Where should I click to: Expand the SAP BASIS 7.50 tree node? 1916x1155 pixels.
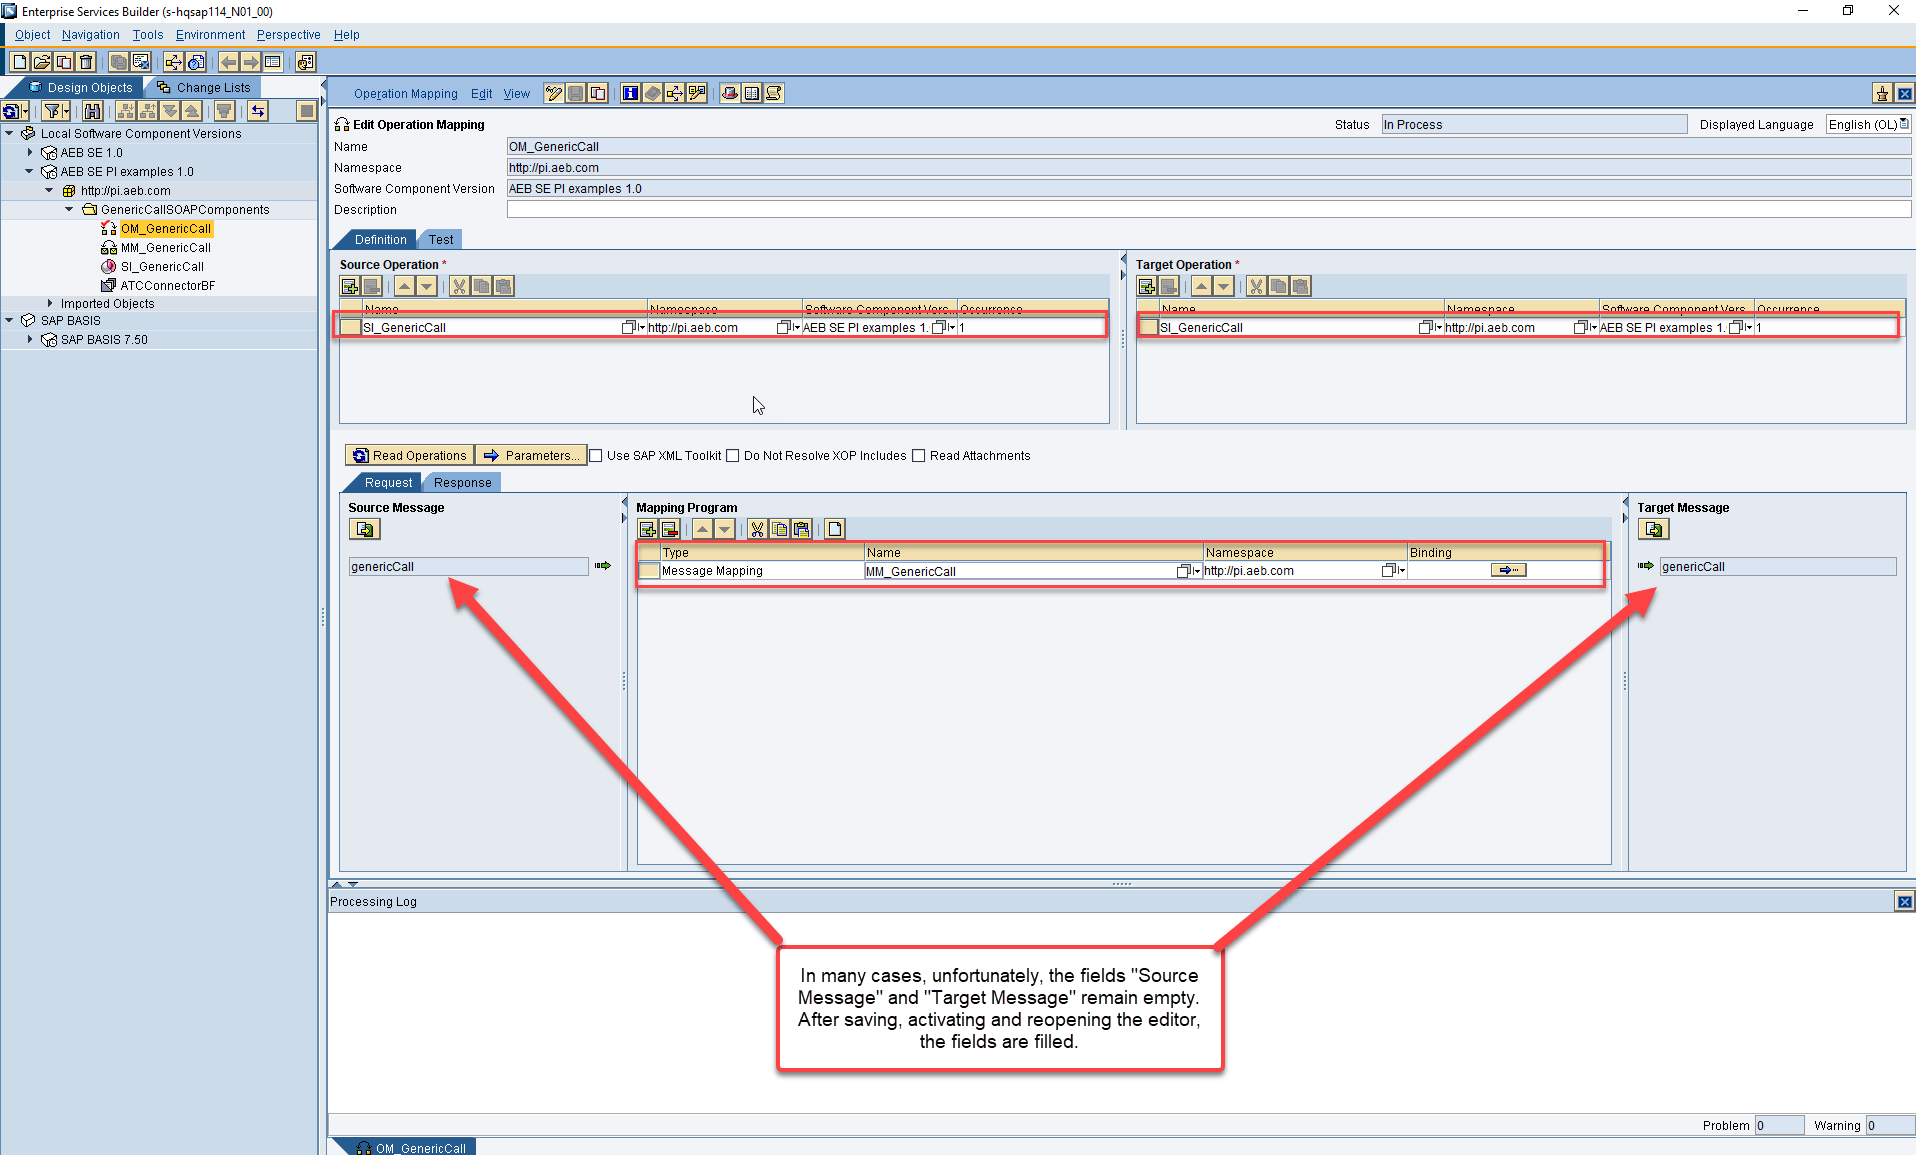pos(30,339)
